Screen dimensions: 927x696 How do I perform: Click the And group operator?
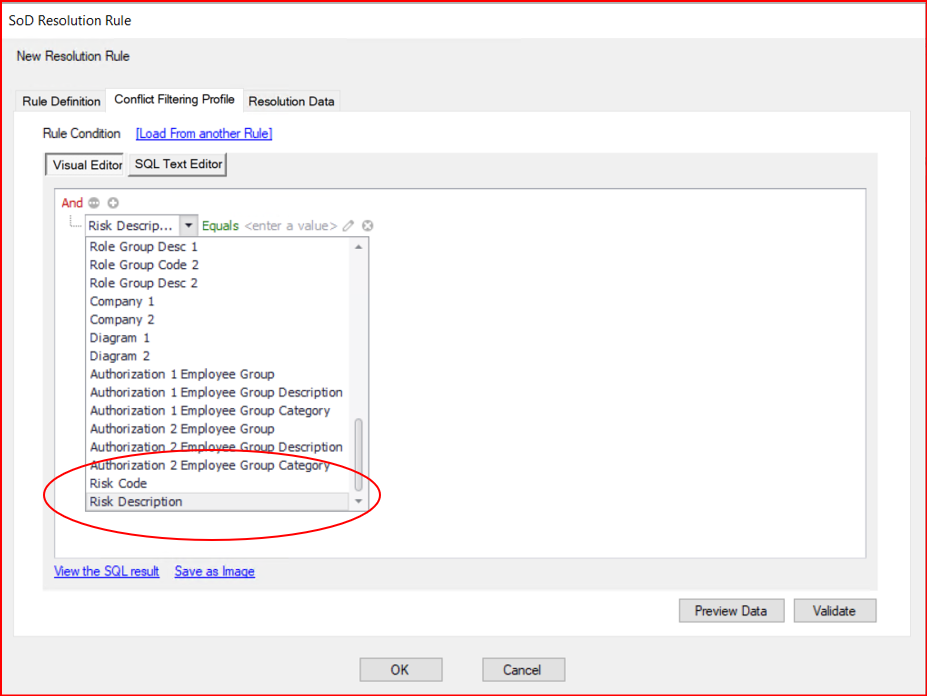(x=72, y=203)
